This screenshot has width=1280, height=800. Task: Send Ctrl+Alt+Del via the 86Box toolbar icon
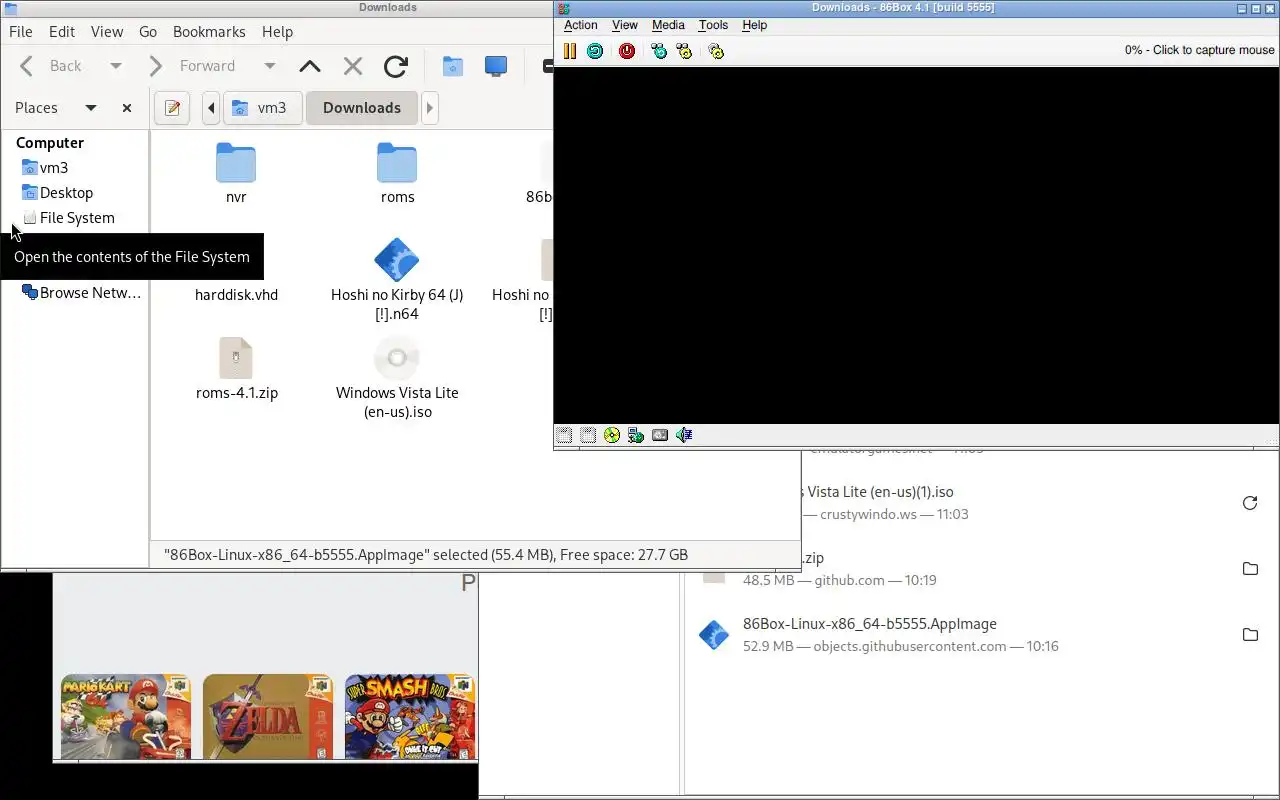click(659, 51)
